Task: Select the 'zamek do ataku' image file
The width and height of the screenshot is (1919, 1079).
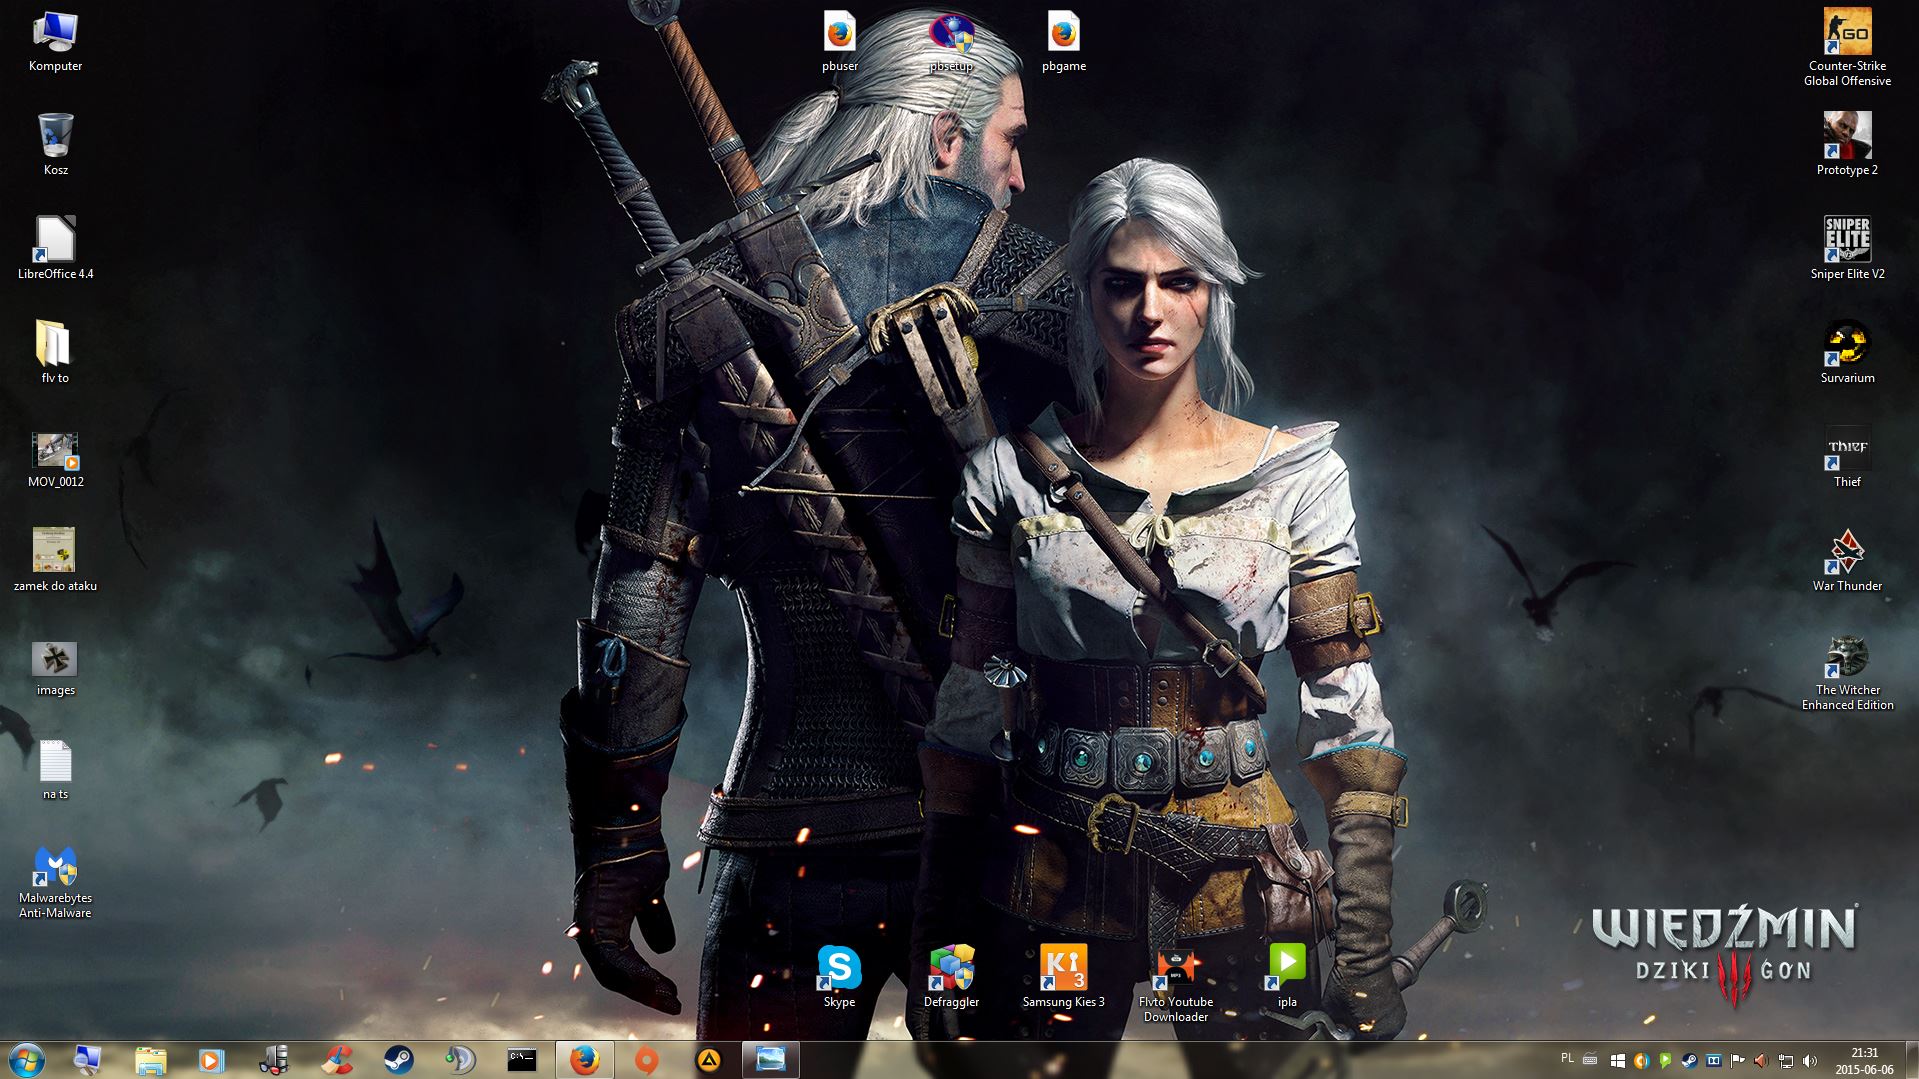Action: [55, 561]
